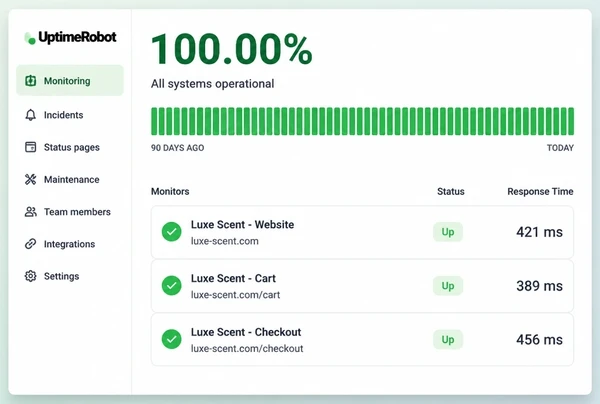This screenshot has width=600, height=404.
Task: Click the UptimeRobot brand name
Action: click(x=77, y=37)
